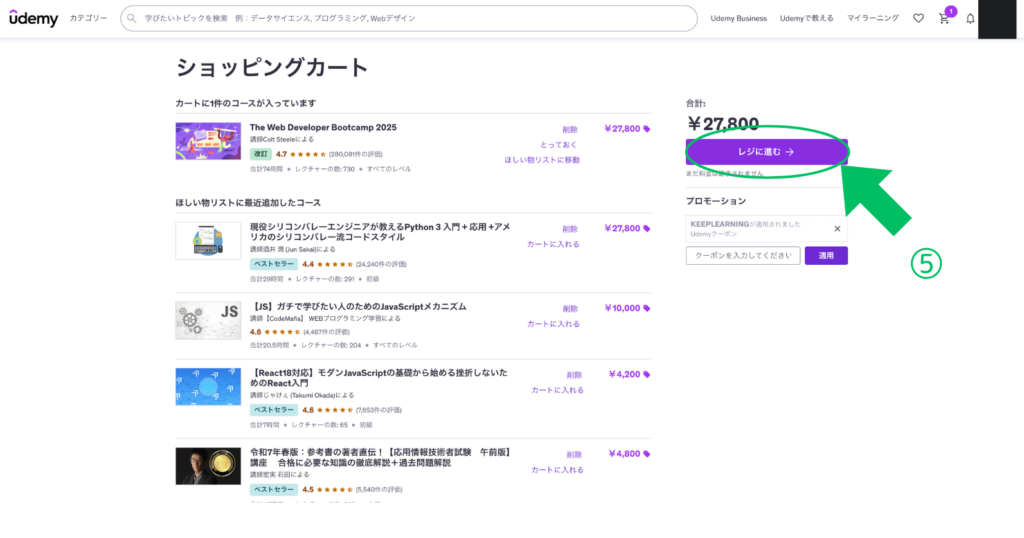Open Udemyで教える link
Image resolution: width=1024 pixels, height=538 pixels.
click(x=807, y=18)
